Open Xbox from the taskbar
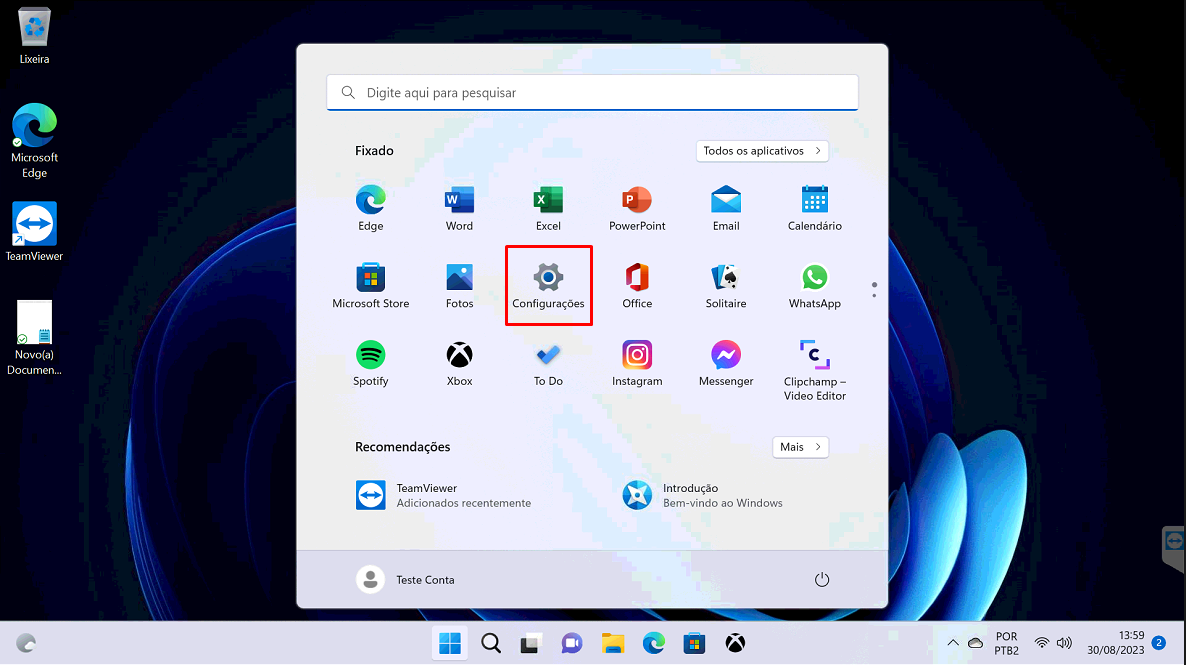 coord(735,643)
